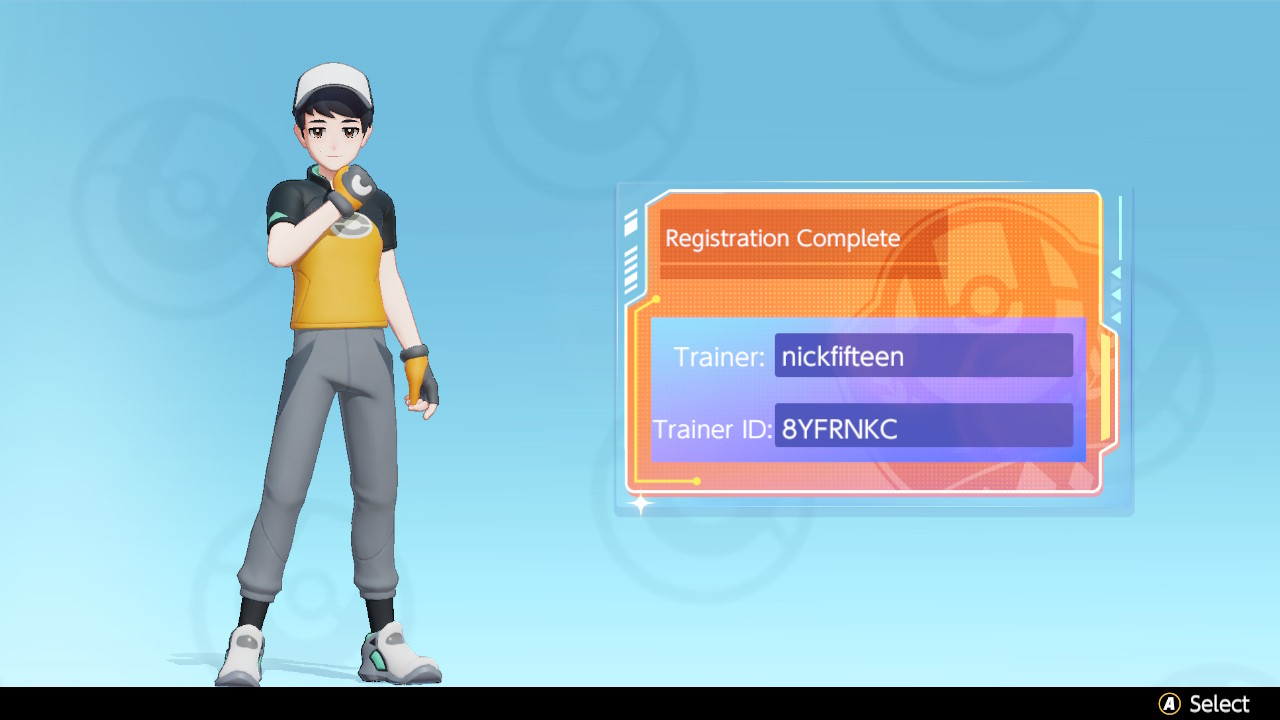Click the A button Select prompt
1280x720 pixels.
pyautogui.click(x=1204, y=704)
